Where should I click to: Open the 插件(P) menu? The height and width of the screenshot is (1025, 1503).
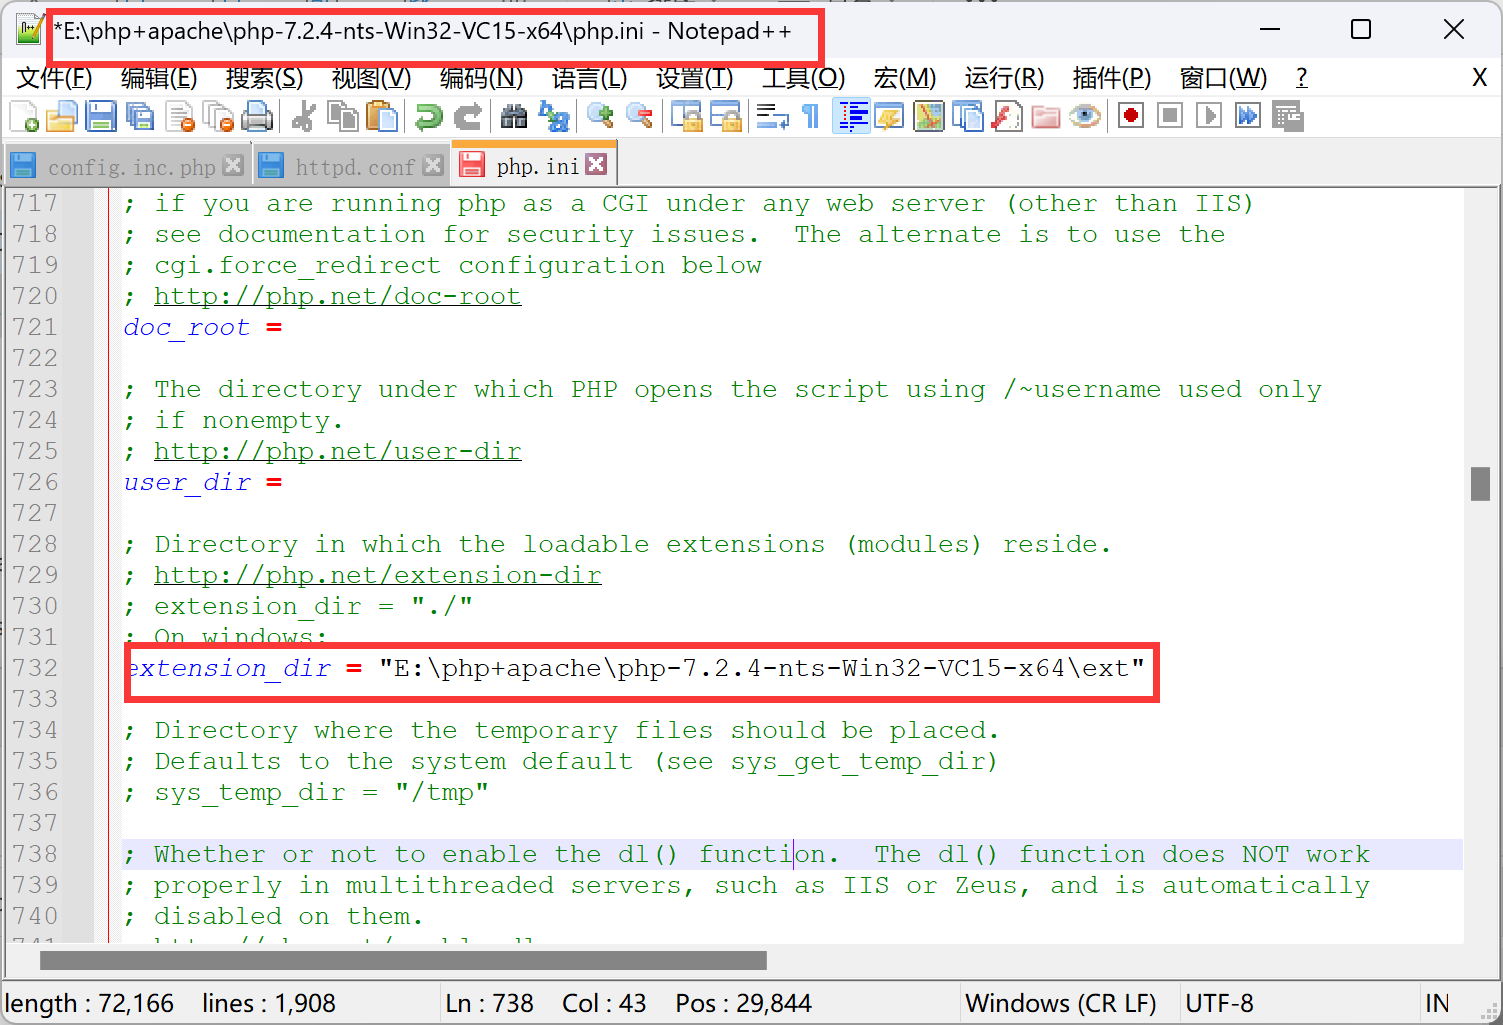[x=1112, y=78]
